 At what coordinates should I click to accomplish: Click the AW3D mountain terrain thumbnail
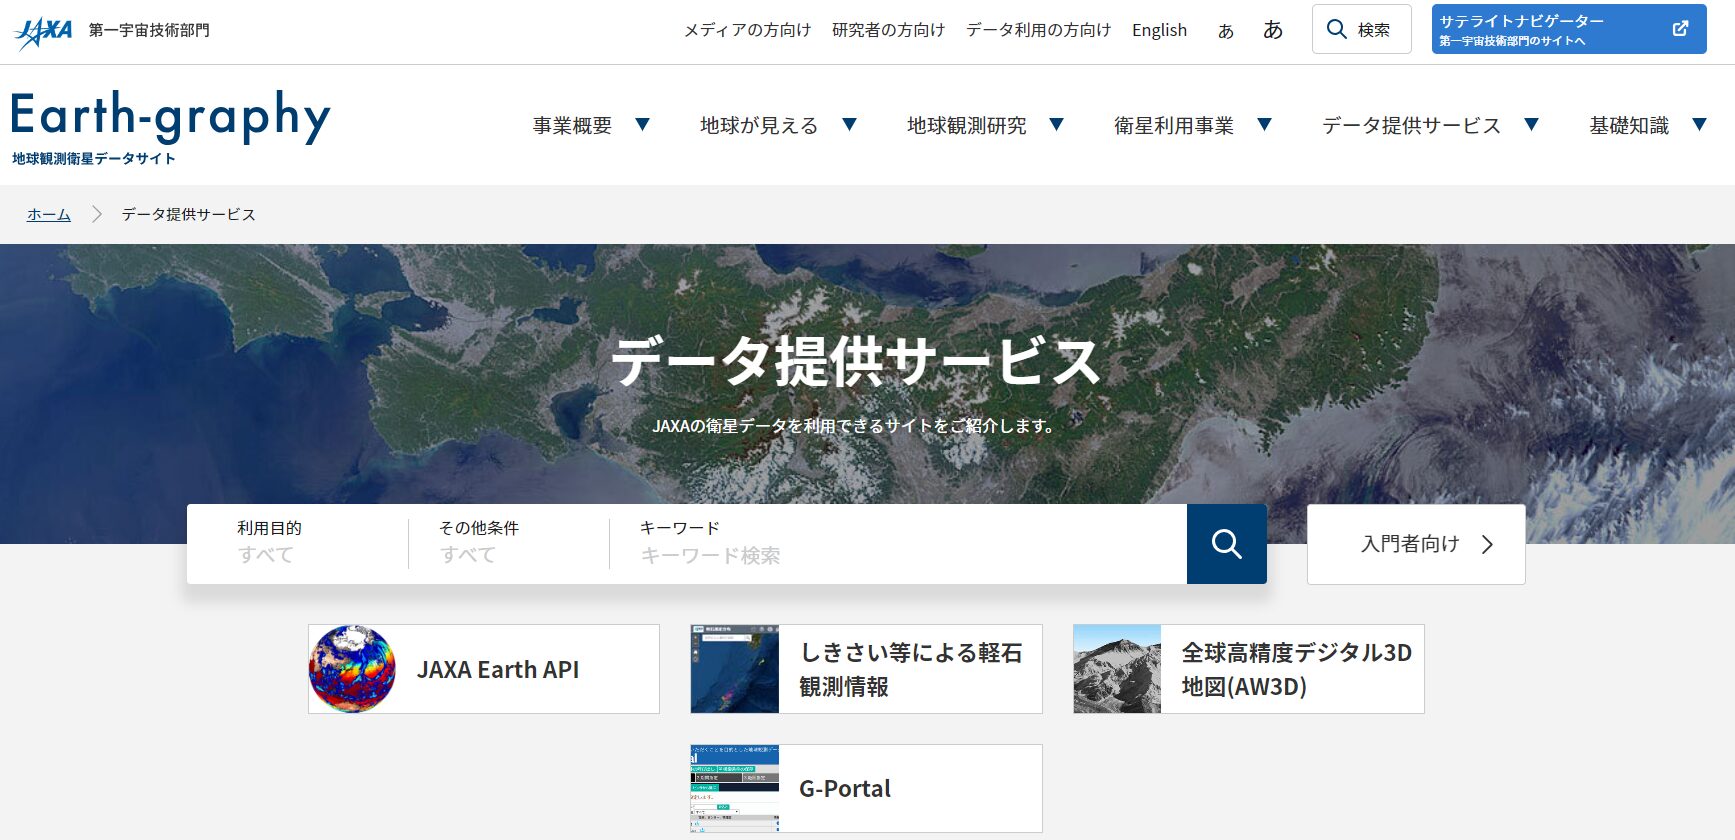pos(1117,669)
